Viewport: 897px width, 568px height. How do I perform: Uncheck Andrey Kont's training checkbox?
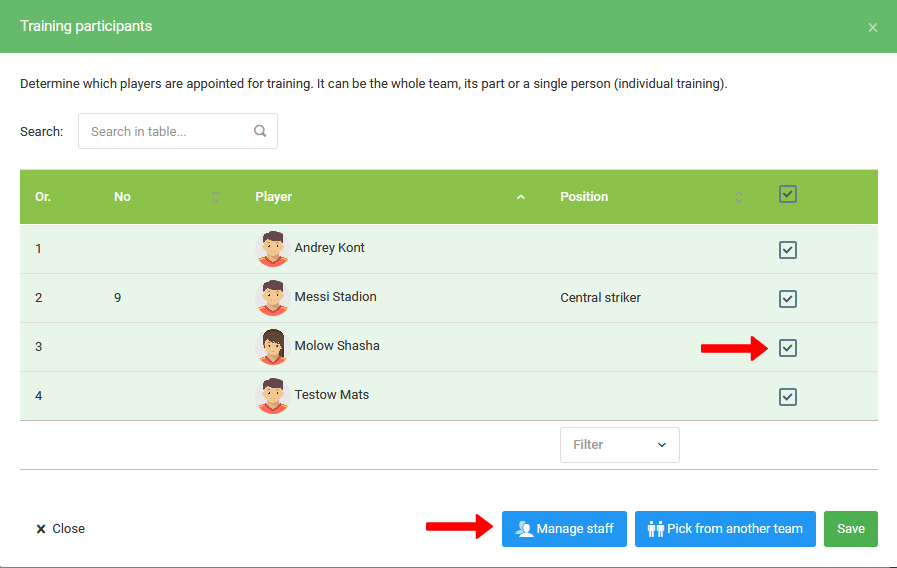tap(788, 250)
